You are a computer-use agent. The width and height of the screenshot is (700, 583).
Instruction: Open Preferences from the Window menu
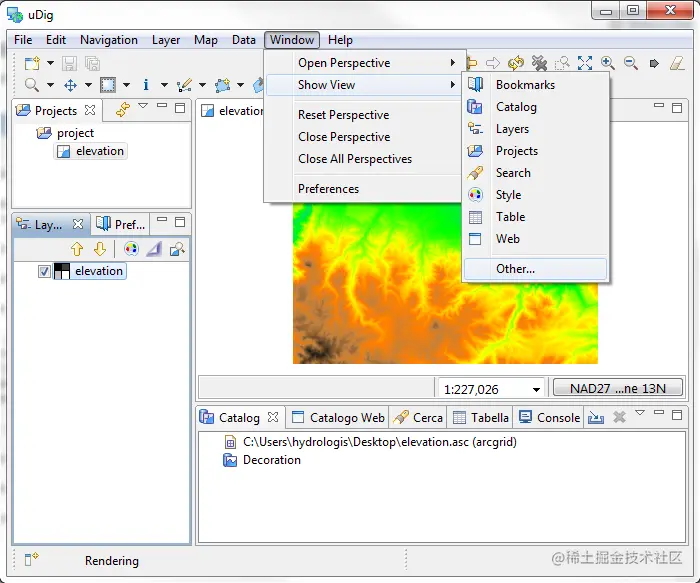pos(364,189)
